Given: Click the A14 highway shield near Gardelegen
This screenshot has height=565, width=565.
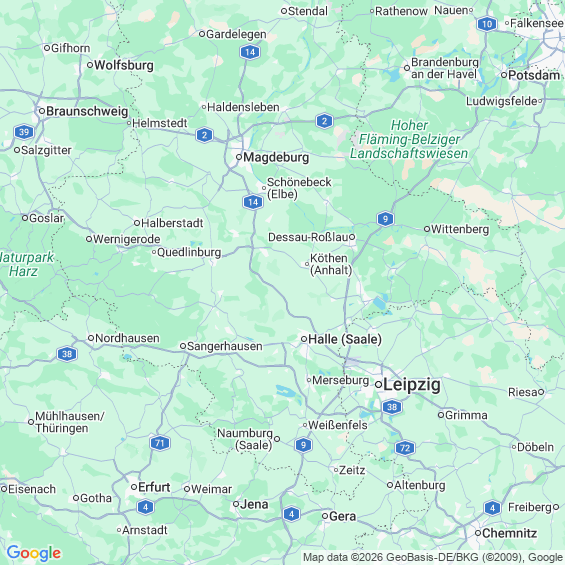Looking at the screenshot, I should 250,52.
